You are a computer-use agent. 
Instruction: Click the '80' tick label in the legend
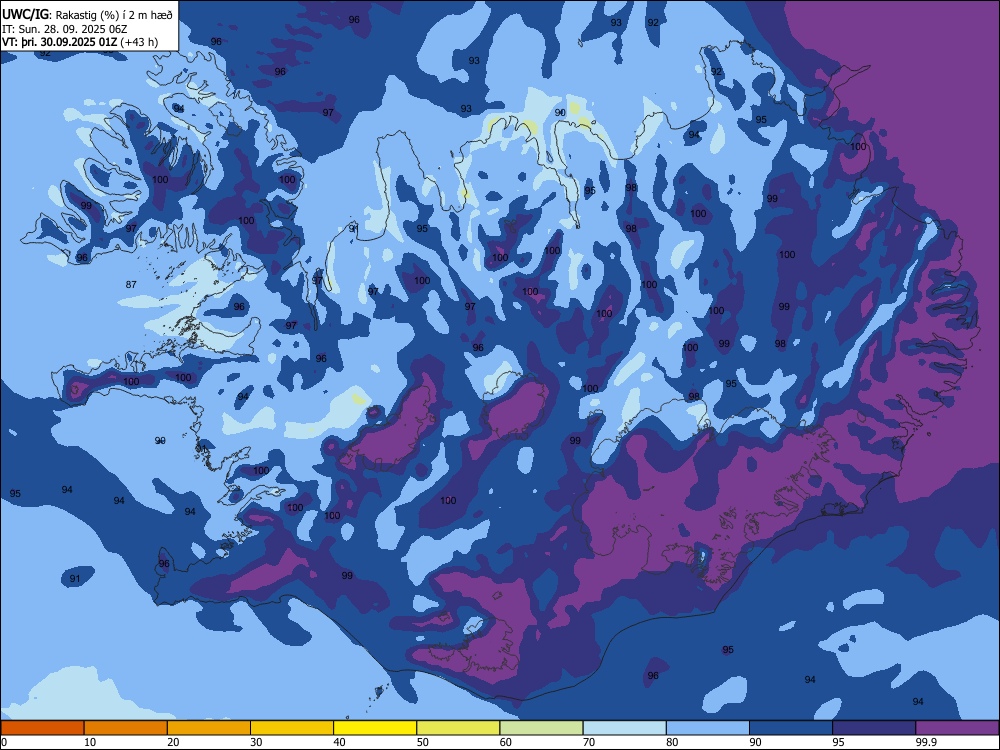pyautogui.click(x=672, y=742)
